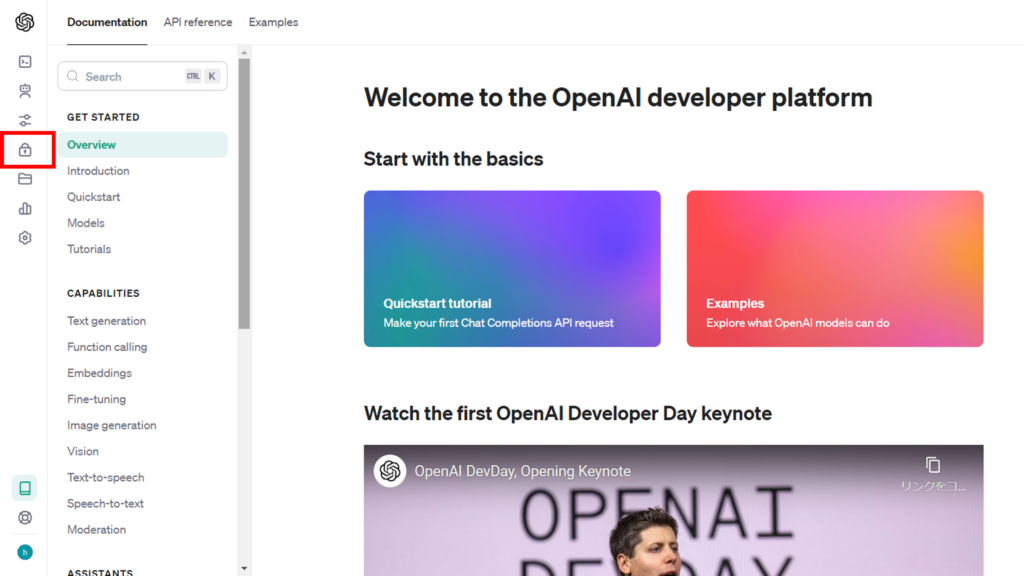The height and width of the screenshot is (576, 1024).
Task: Open the Examples gradient card
Action: pyautogui.click(x=835, y=268)
